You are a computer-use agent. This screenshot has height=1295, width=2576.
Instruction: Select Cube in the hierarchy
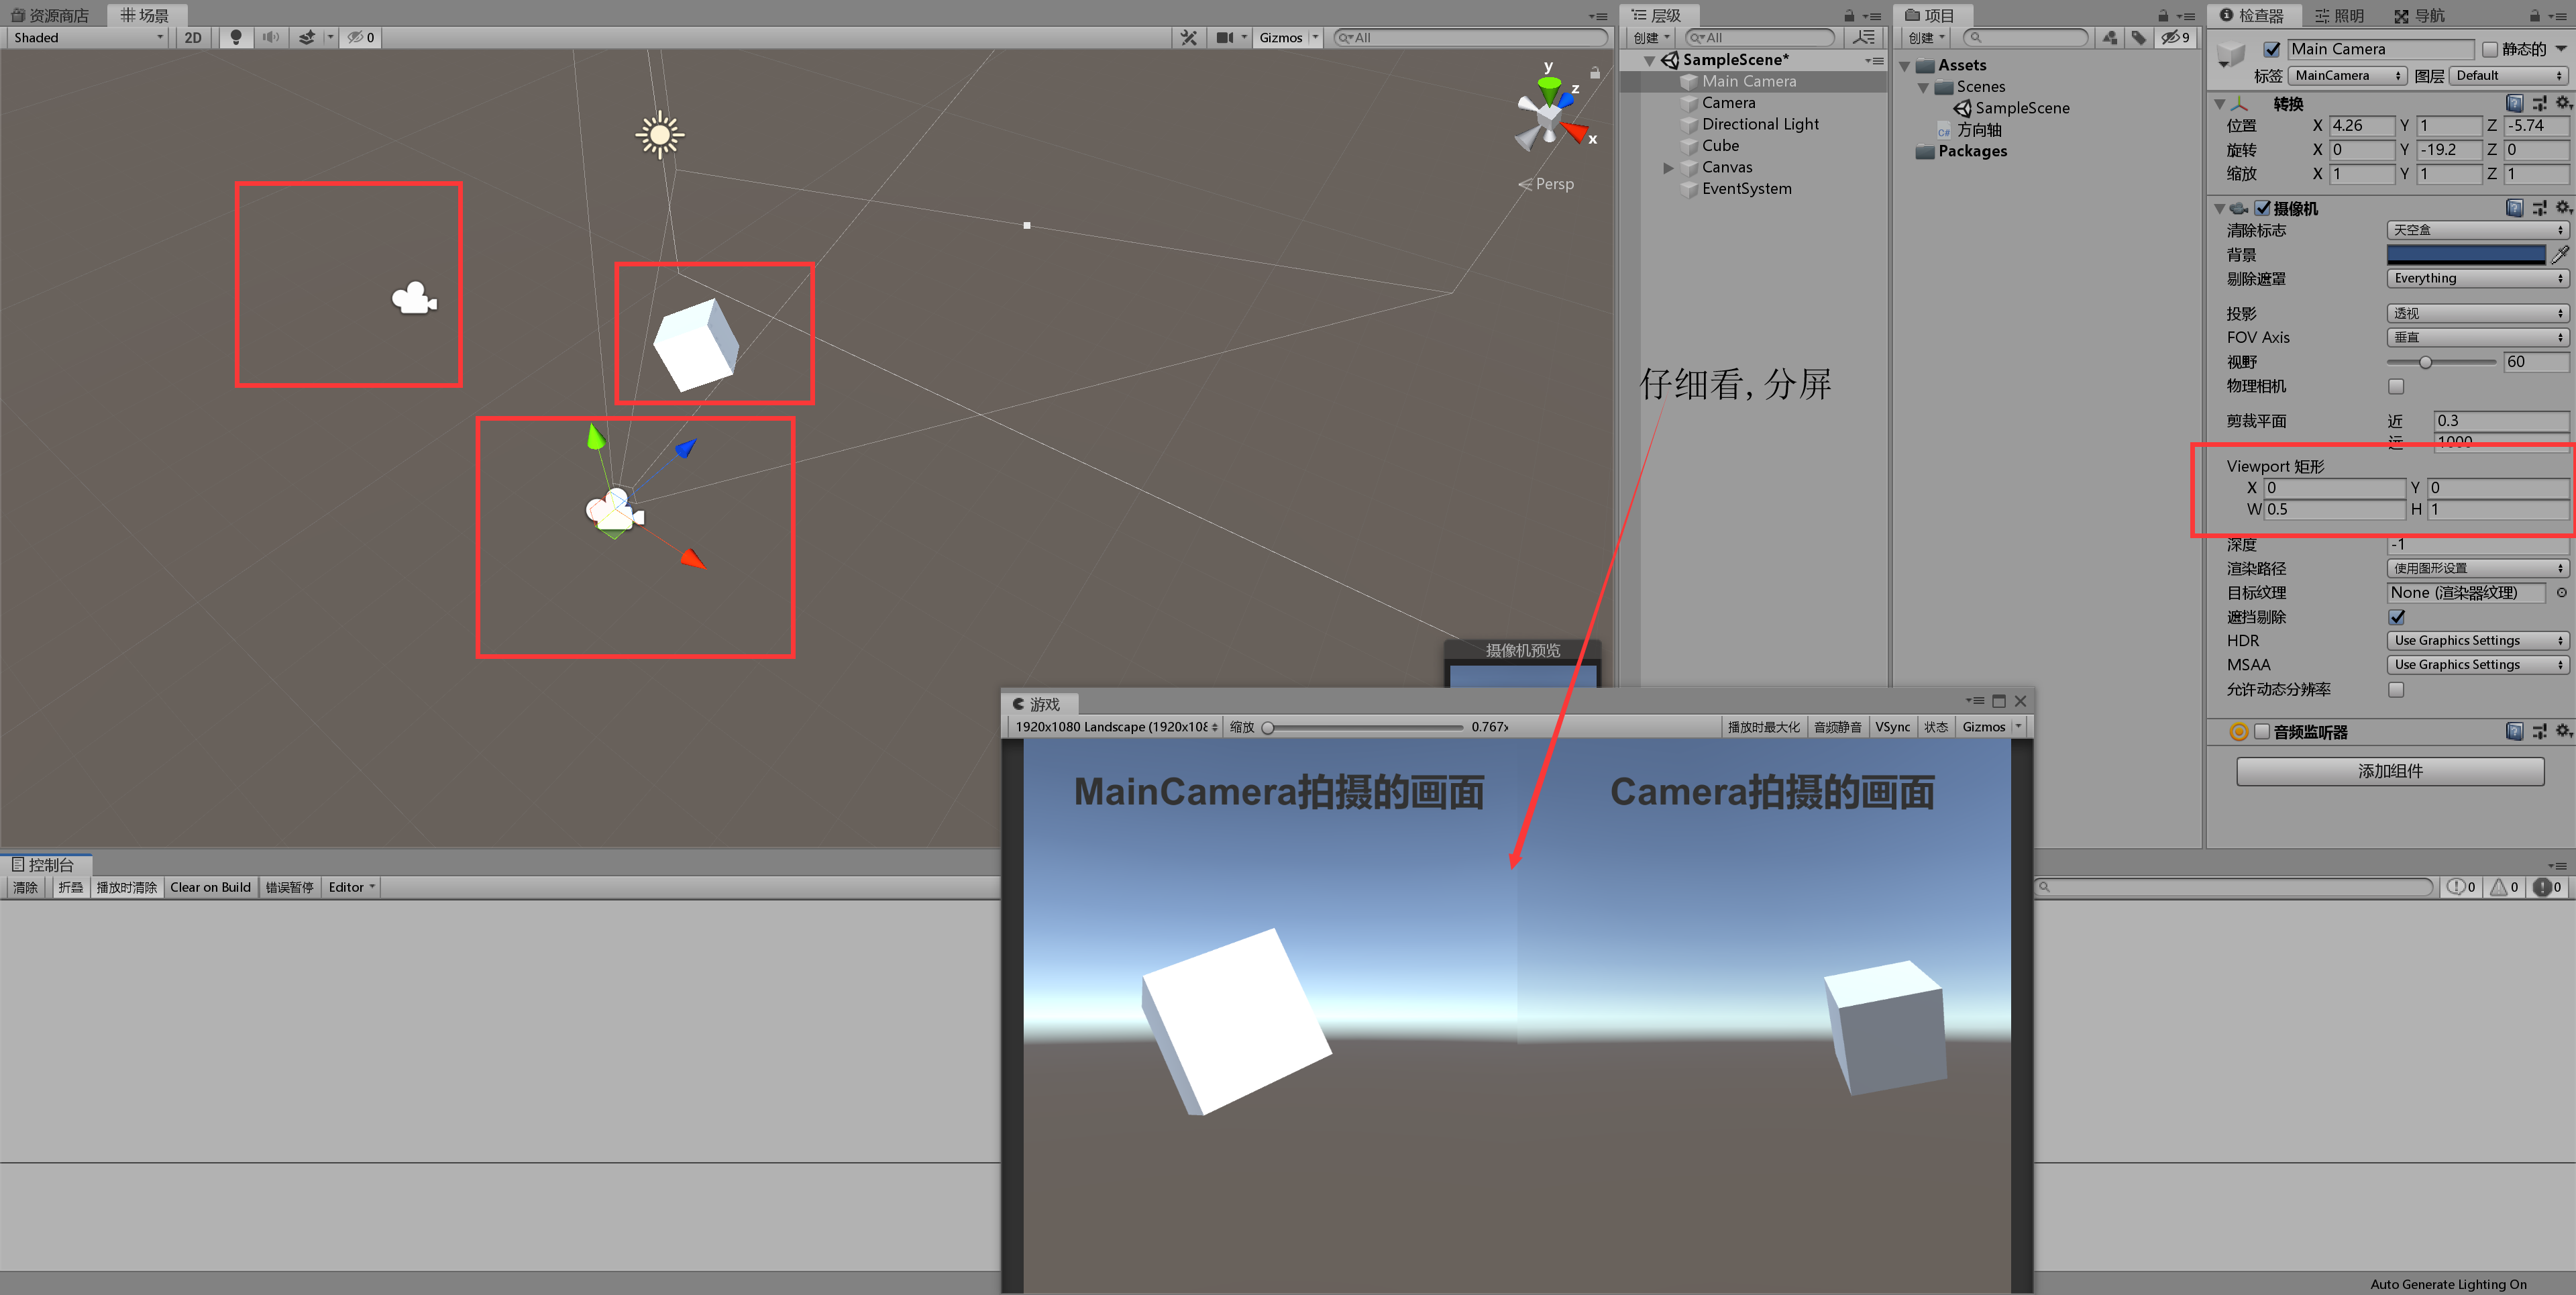[1720, 146]
